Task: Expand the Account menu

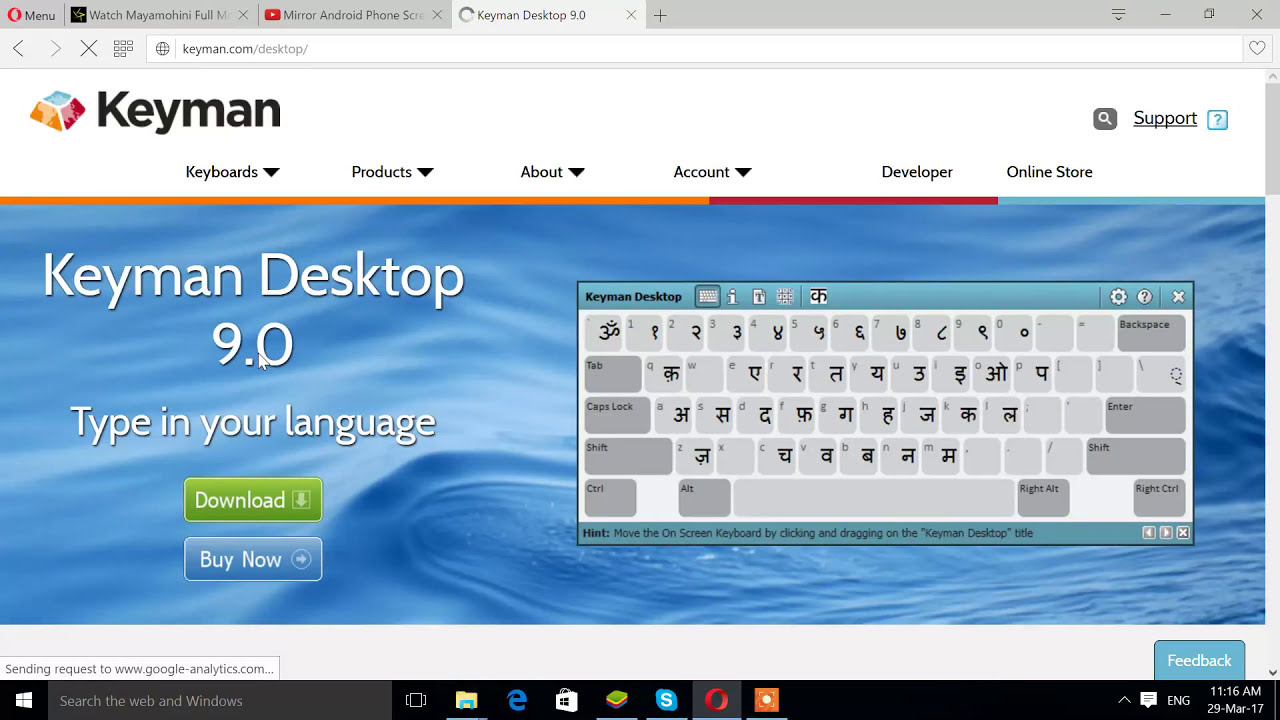Action: (712, 172)
